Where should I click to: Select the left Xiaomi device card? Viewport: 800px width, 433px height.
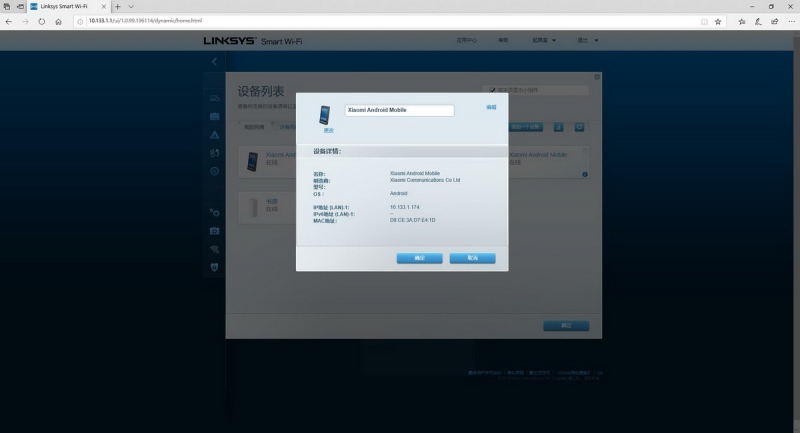[267, 162]
